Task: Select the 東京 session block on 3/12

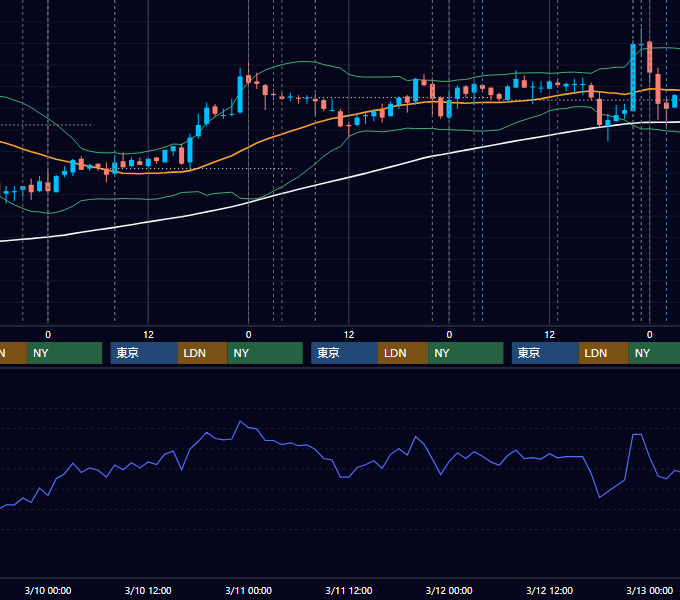Action: coord(545,353)
